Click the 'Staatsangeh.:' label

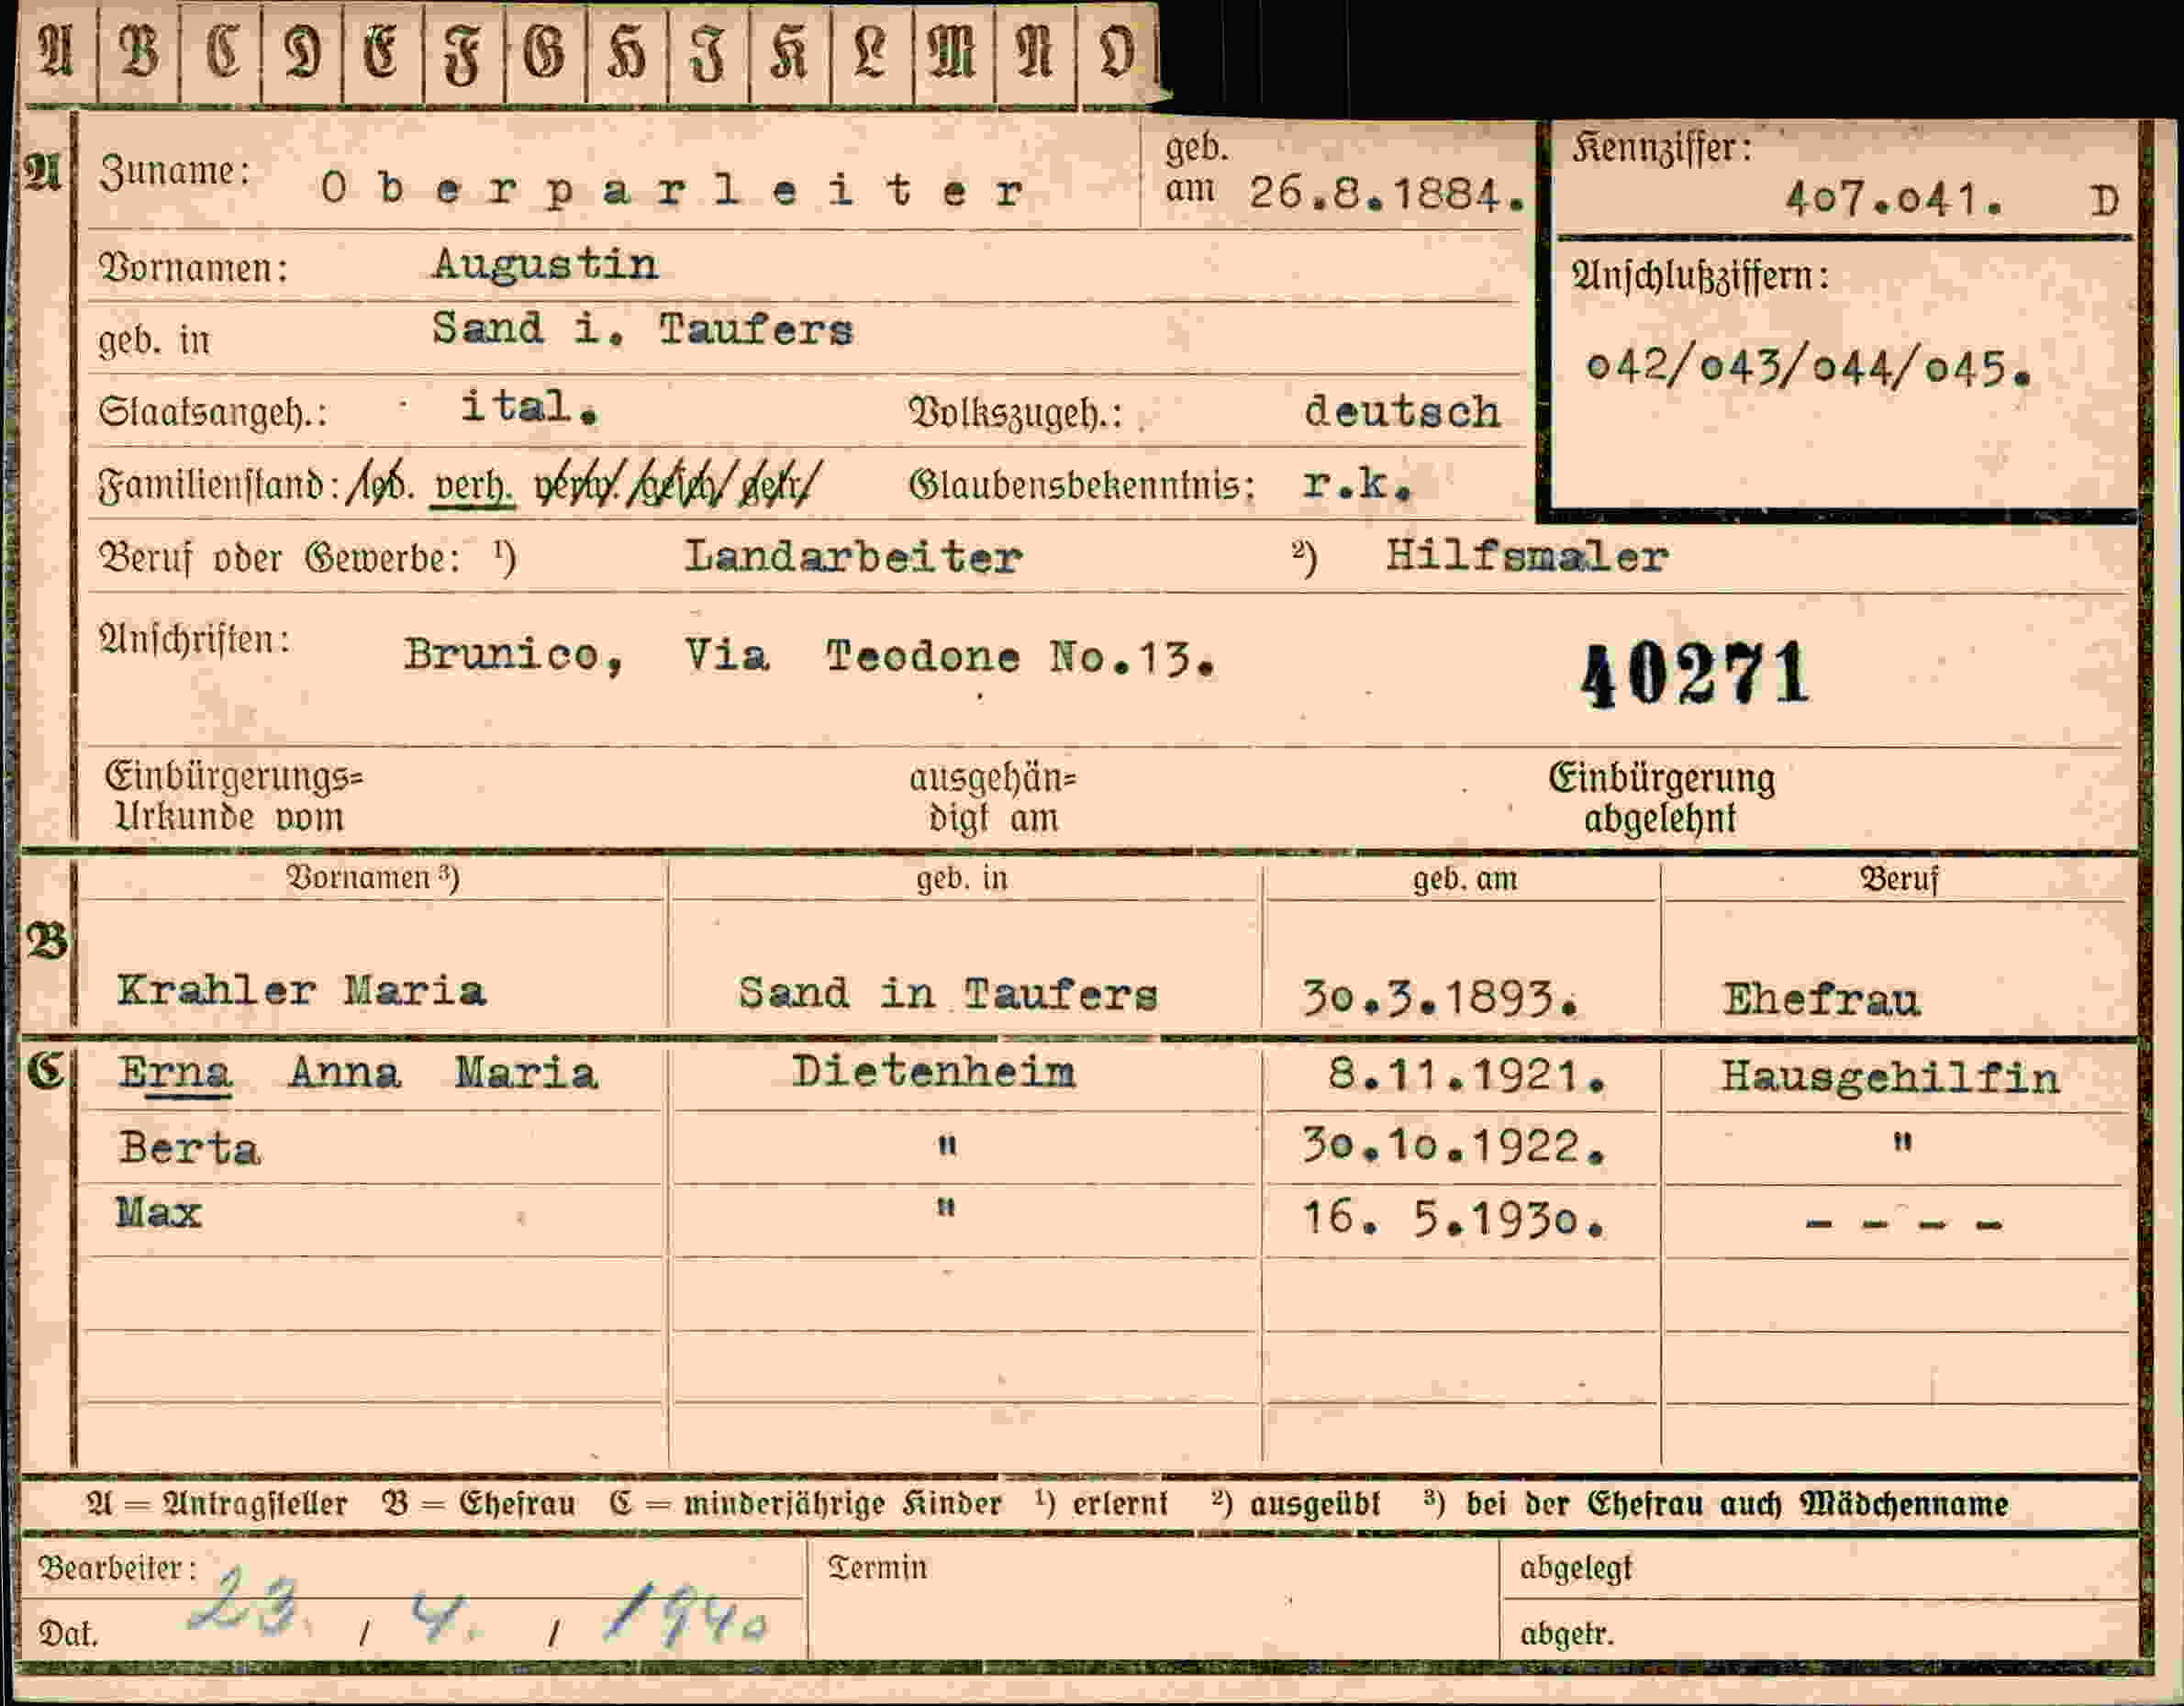coord(212,412)
